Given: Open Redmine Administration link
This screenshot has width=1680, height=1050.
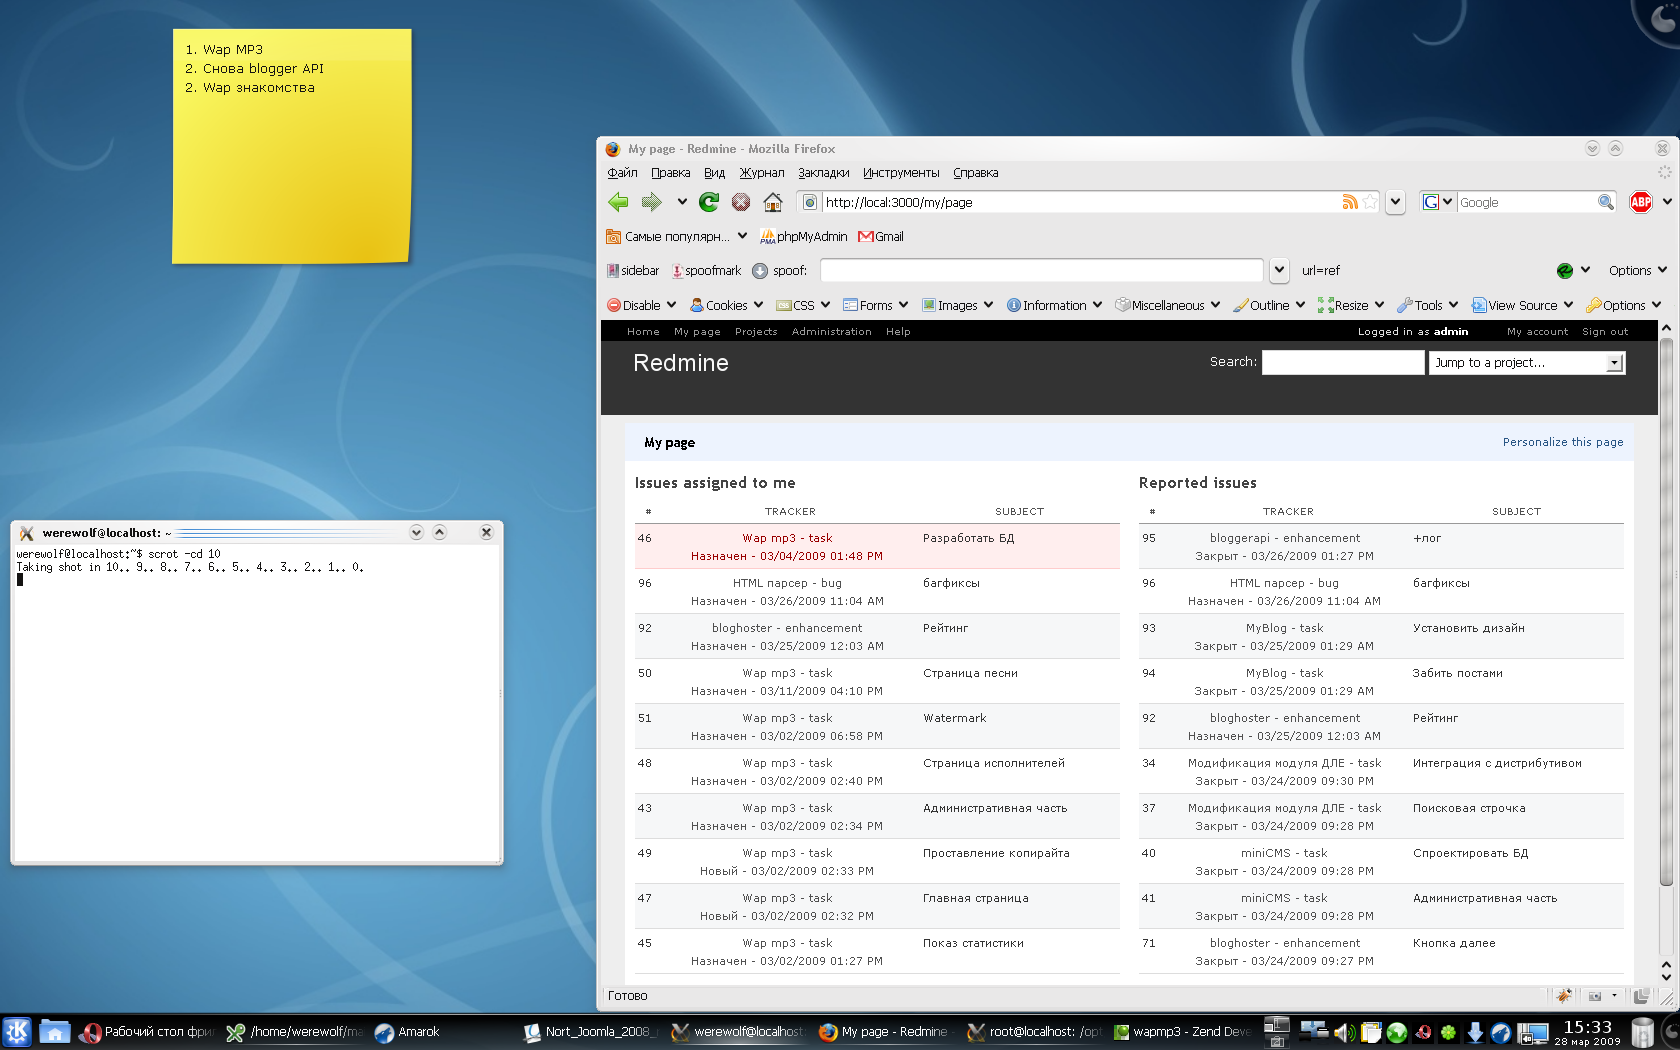Looking at the screenshot, I should tap(832, 332).
